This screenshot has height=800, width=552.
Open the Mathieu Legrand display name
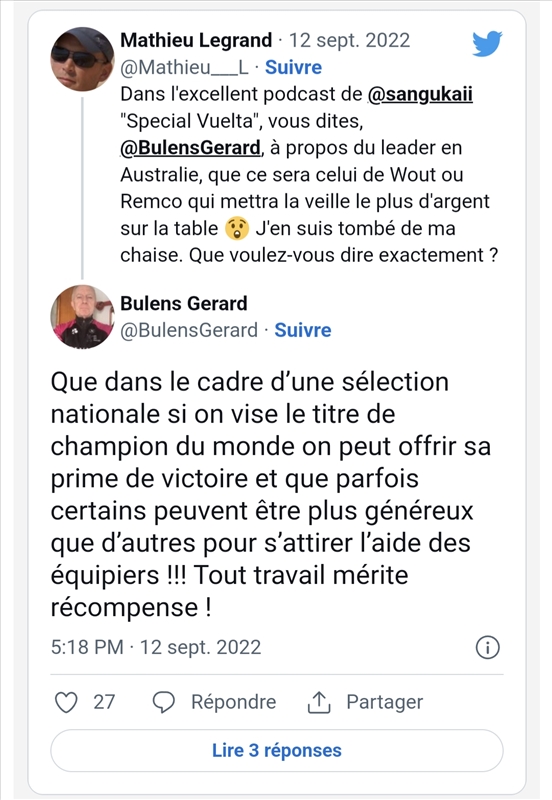click(196, 40)
